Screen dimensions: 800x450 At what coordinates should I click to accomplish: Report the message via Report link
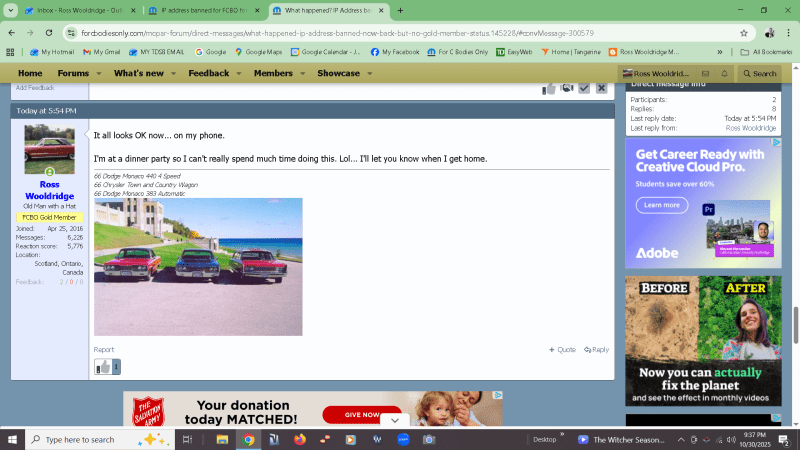[x=104, y=349]
